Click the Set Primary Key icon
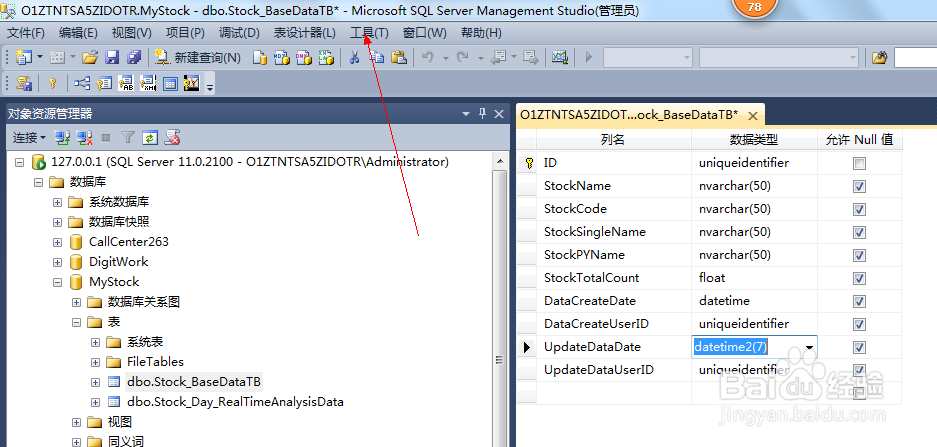The height and width of the screenshot is (447, 937). tap(53, 83)
